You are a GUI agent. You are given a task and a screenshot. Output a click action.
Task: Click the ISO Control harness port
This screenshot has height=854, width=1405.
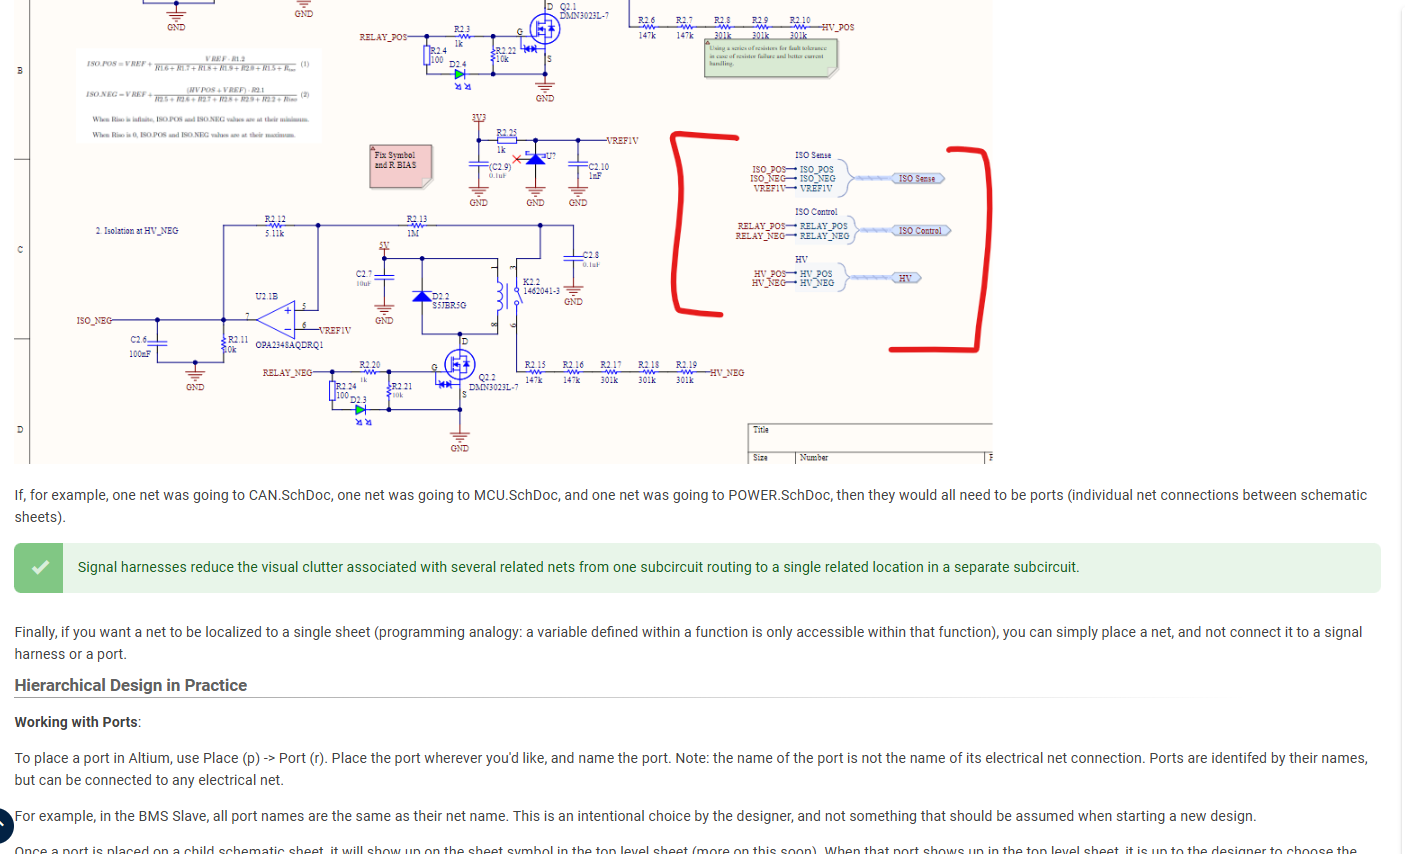point(920,231)
